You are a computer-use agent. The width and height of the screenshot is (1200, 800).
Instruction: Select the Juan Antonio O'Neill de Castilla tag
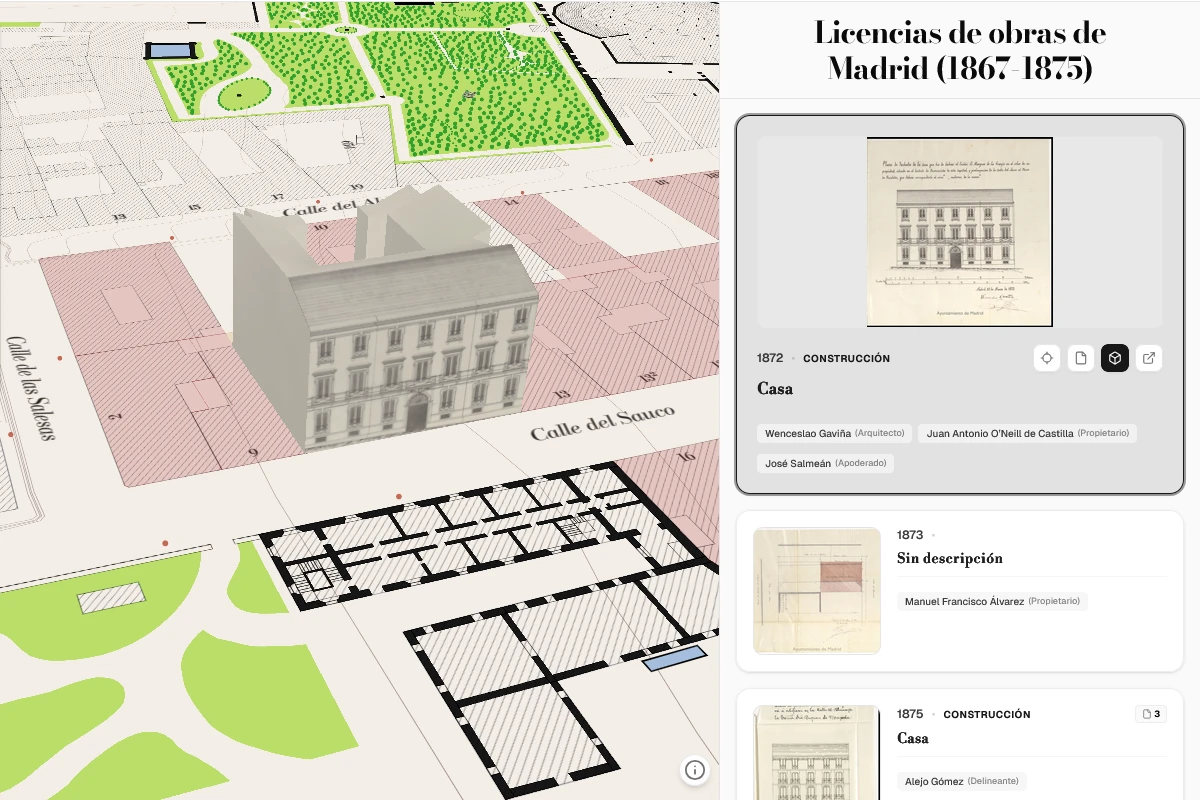1028,433
